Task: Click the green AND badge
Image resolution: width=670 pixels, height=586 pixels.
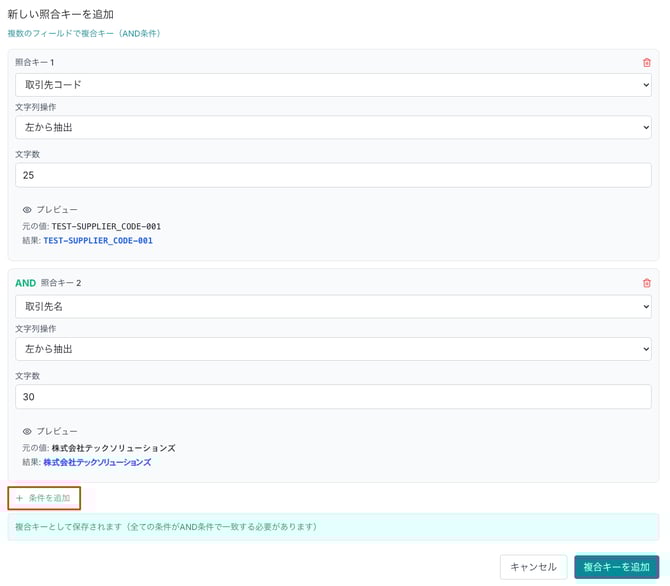Action: coord(25,283)
